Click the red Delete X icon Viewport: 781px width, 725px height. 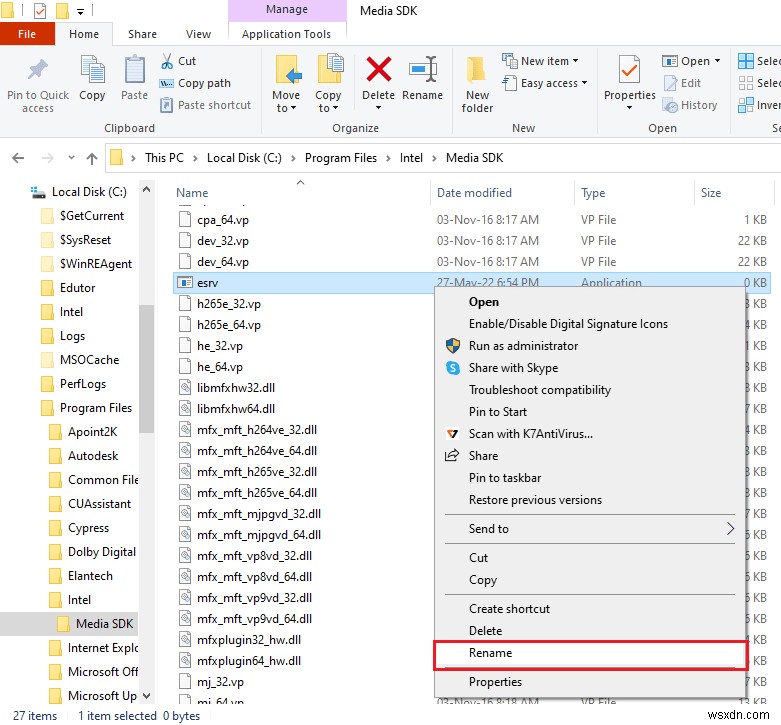pos(379,69)
